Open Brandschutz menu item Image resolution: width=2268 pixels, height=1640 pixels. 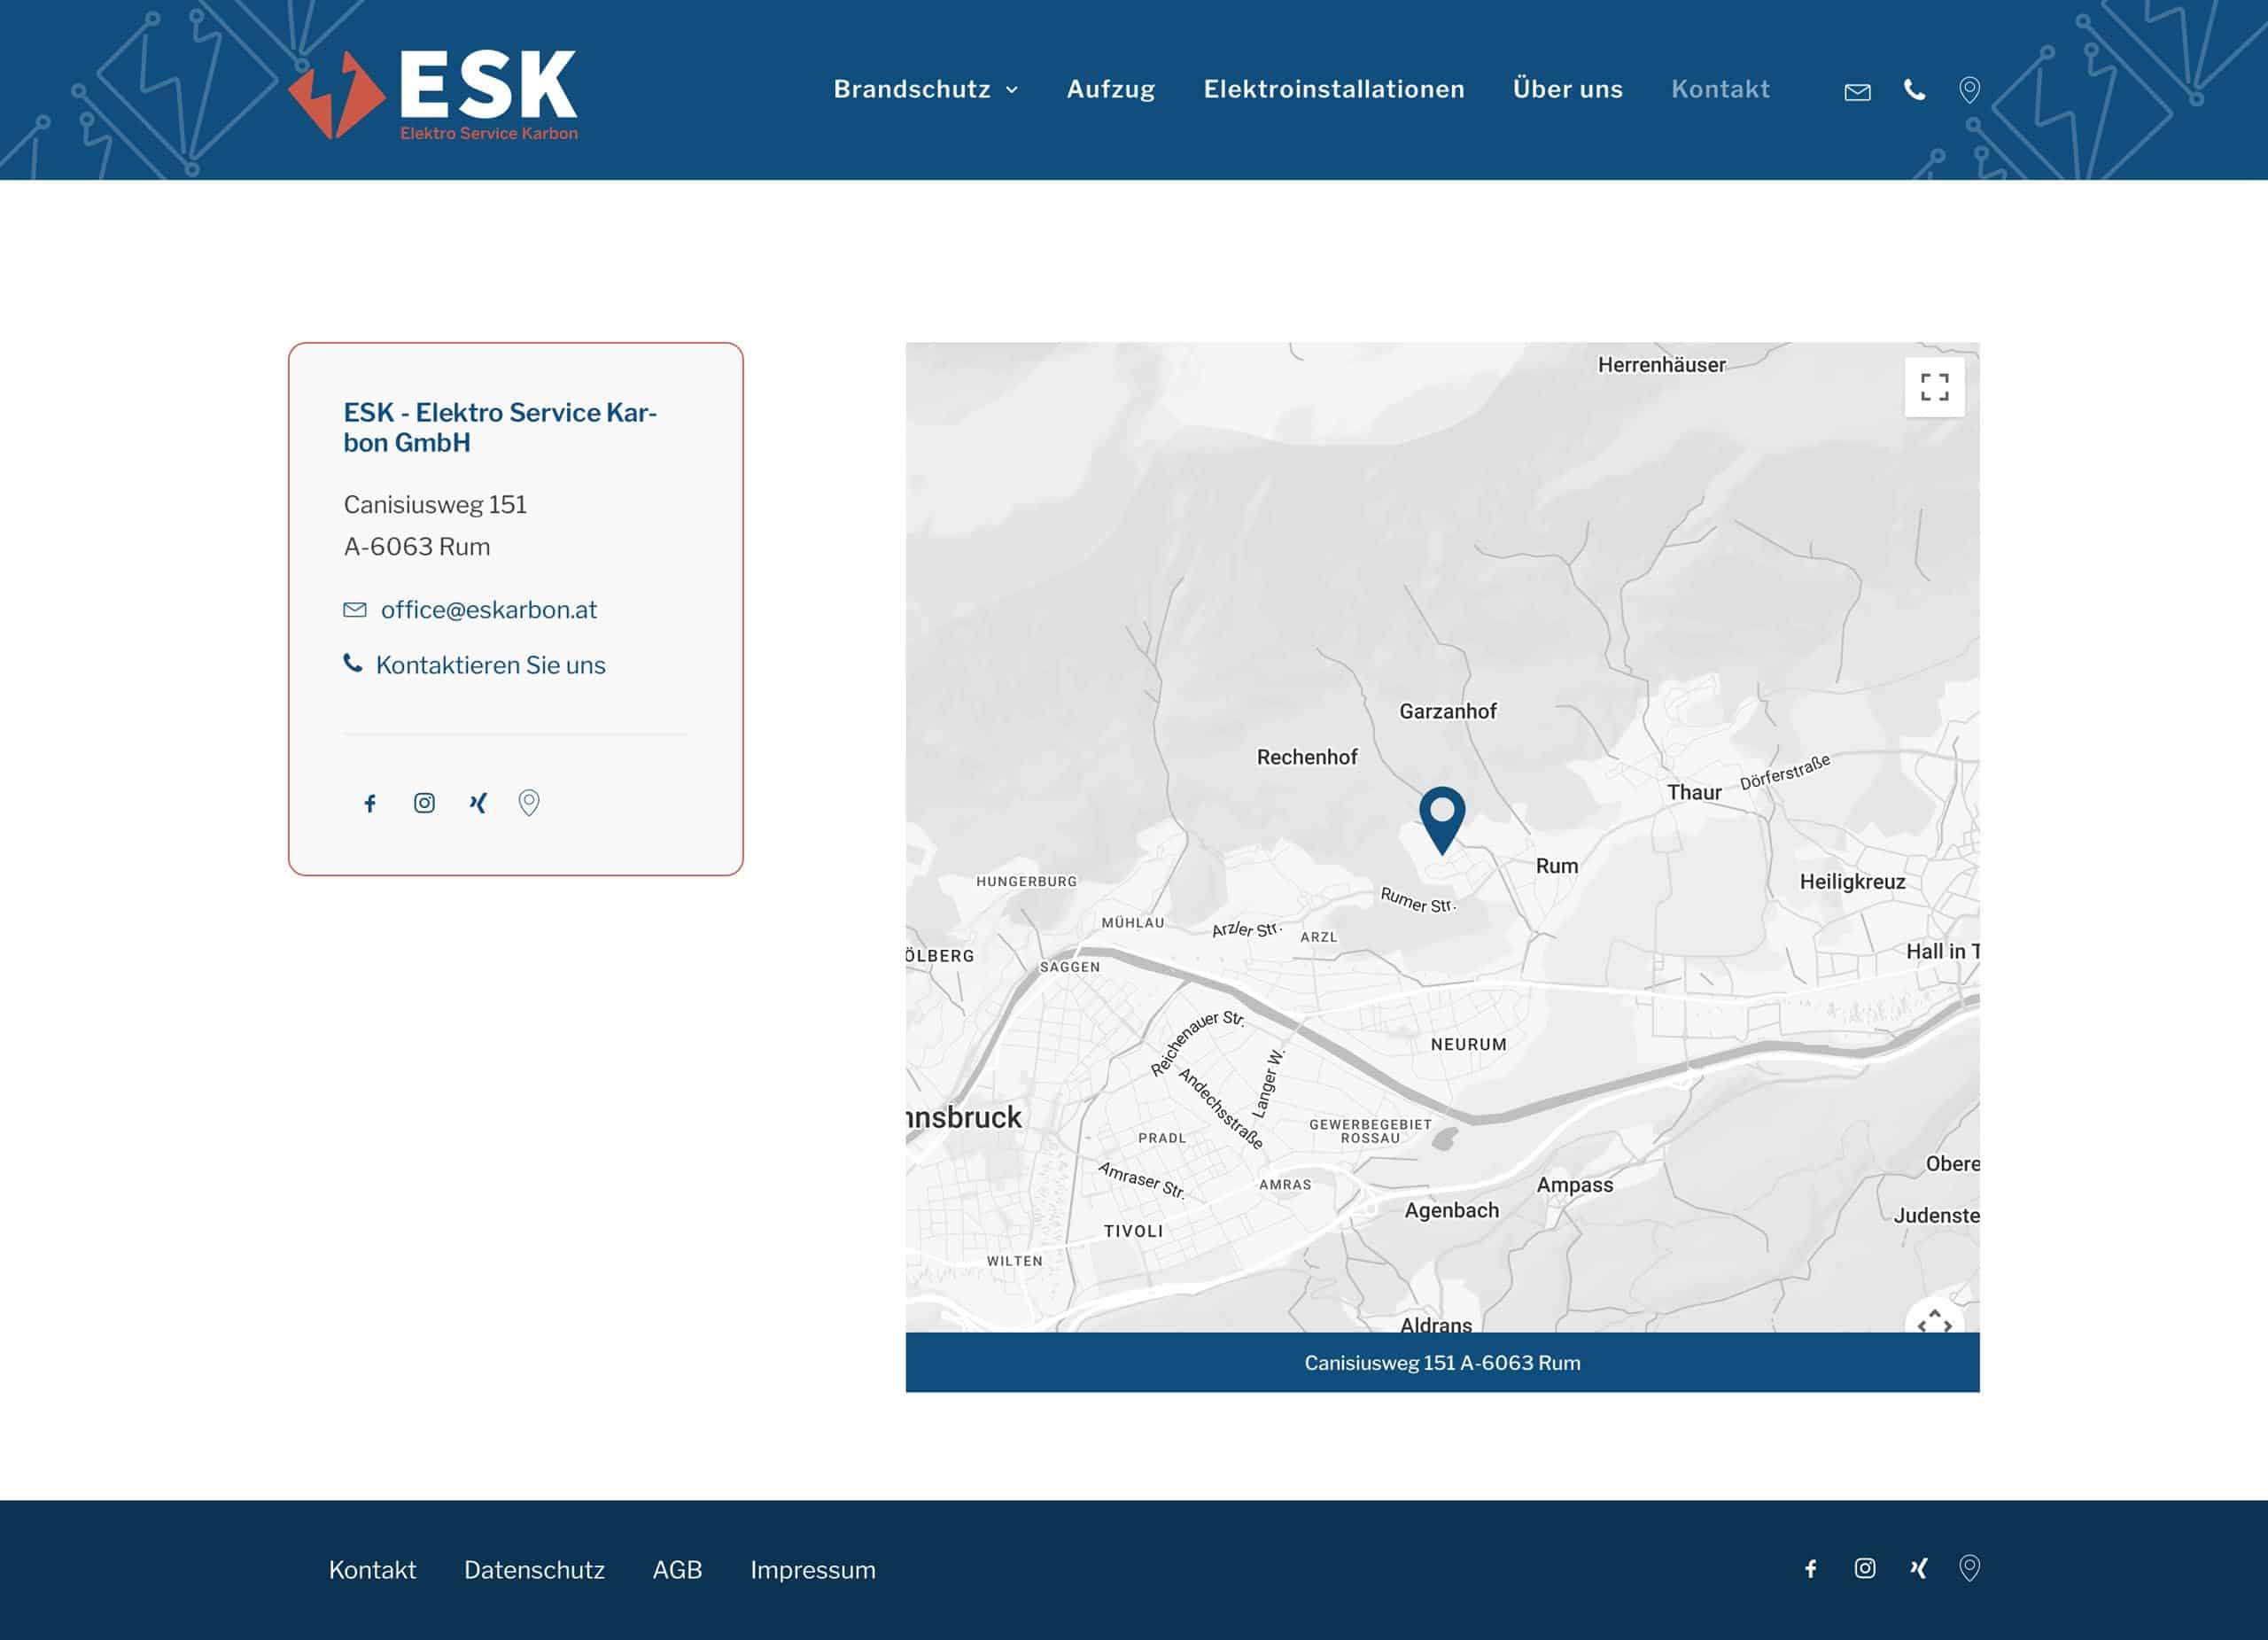(912, 89)
